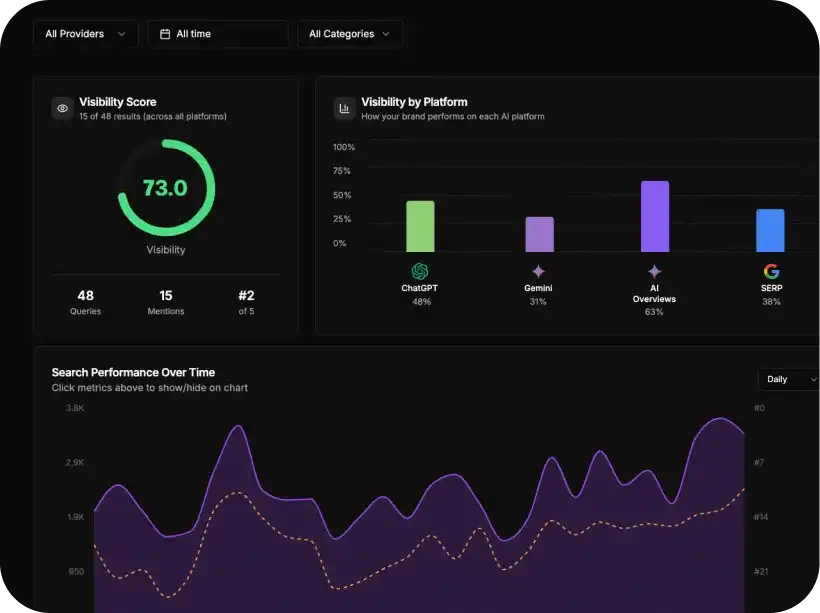The width and height of the screenshot is (820, 613).
Task: Click the purple AI Overviews bar
Action: click(655, 217)
